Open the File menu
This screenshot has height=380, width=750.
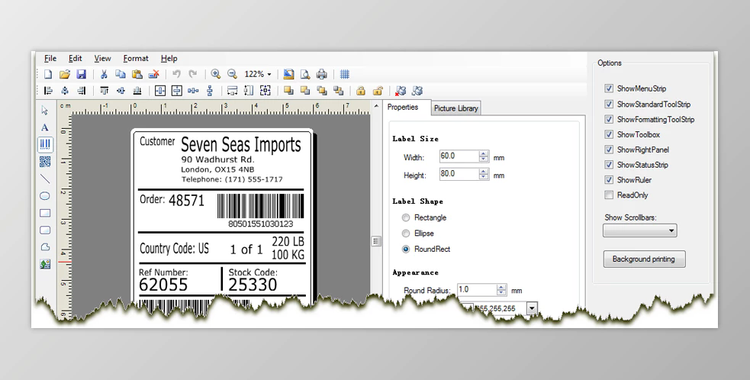pos(50,58)
